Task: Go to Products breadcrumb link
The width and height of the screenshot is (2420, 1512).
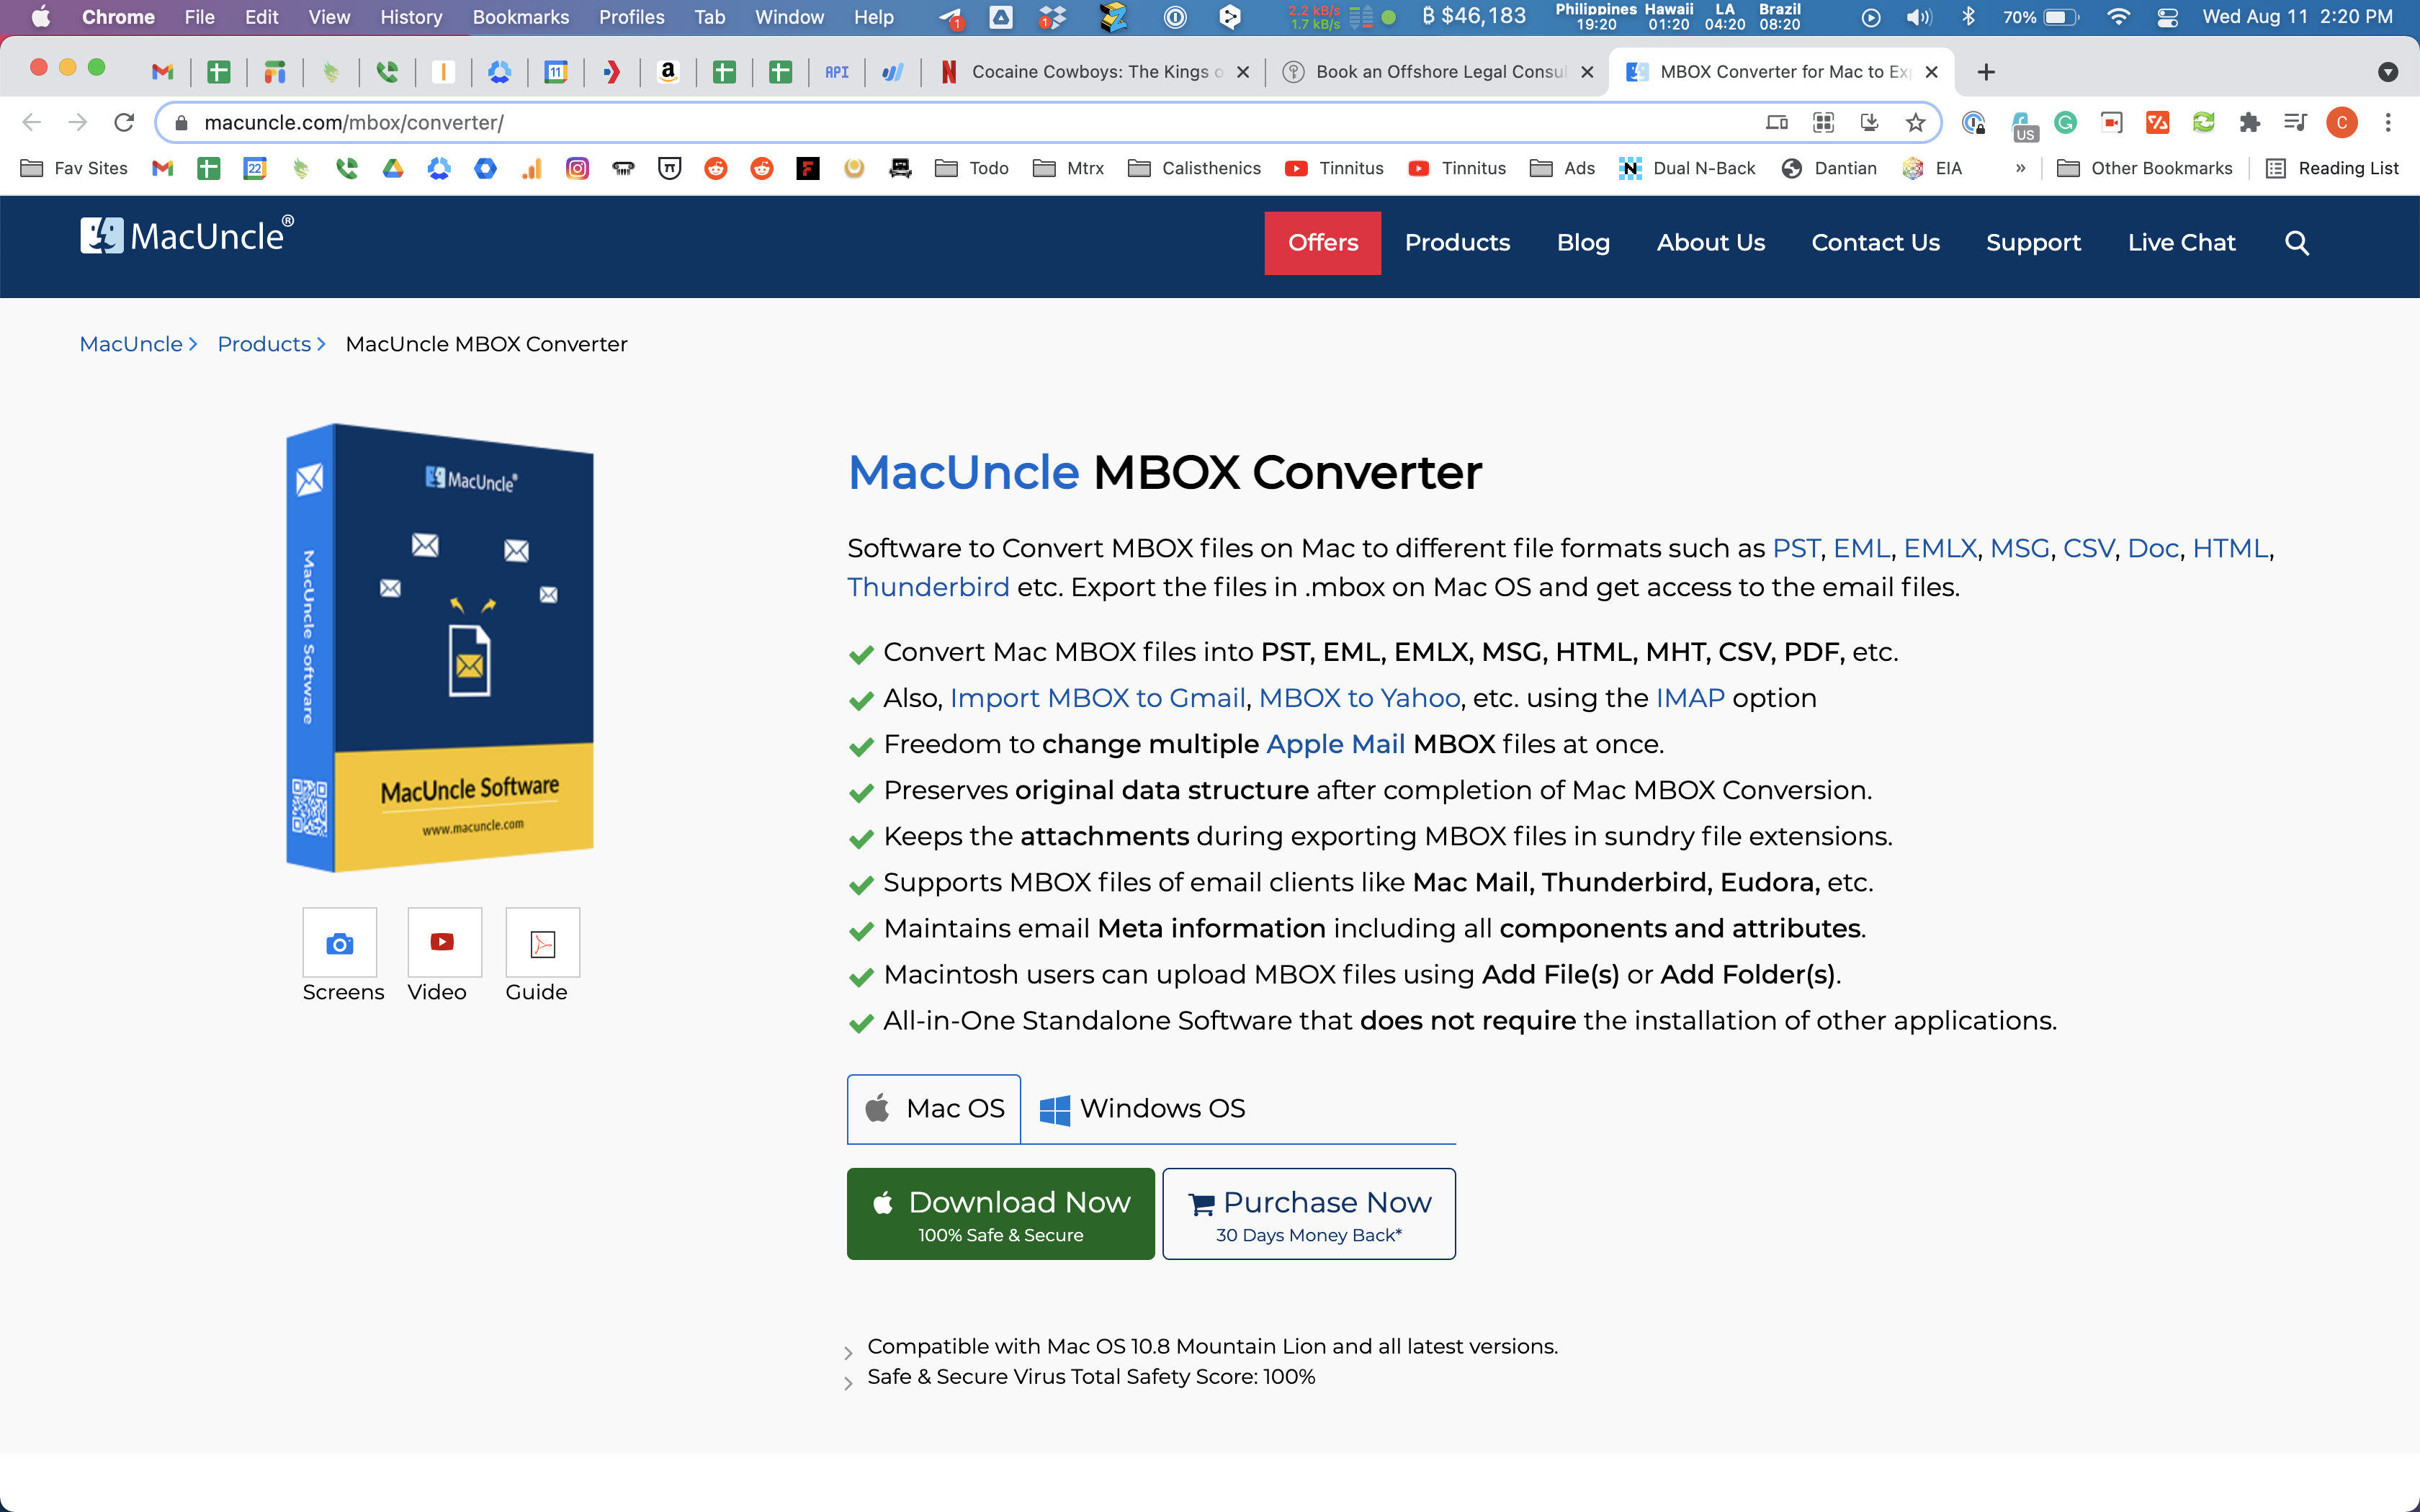Action: 264,344
